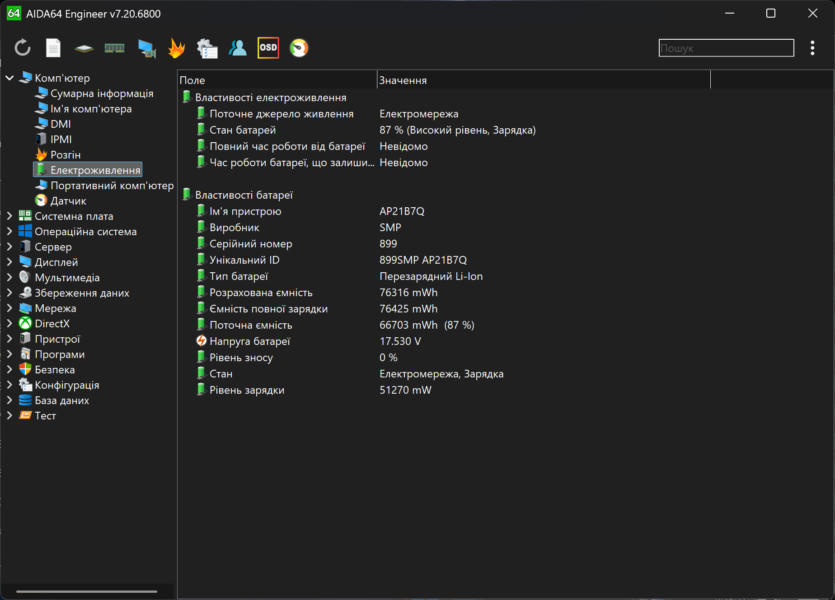Click the Збереження даних drive icon
The width and height of the screenshot is (835, 600).
click(x=24, y=293)
